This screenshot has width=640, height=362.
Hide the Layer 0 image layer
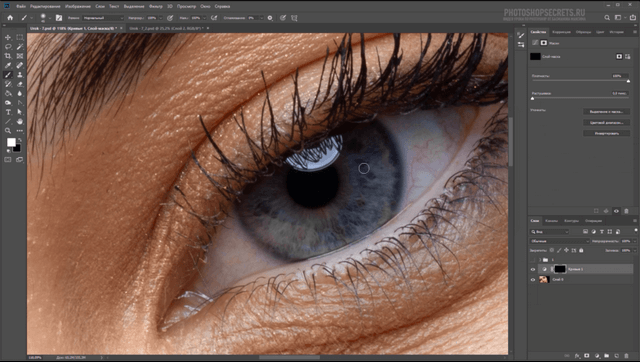pos(533,280)
